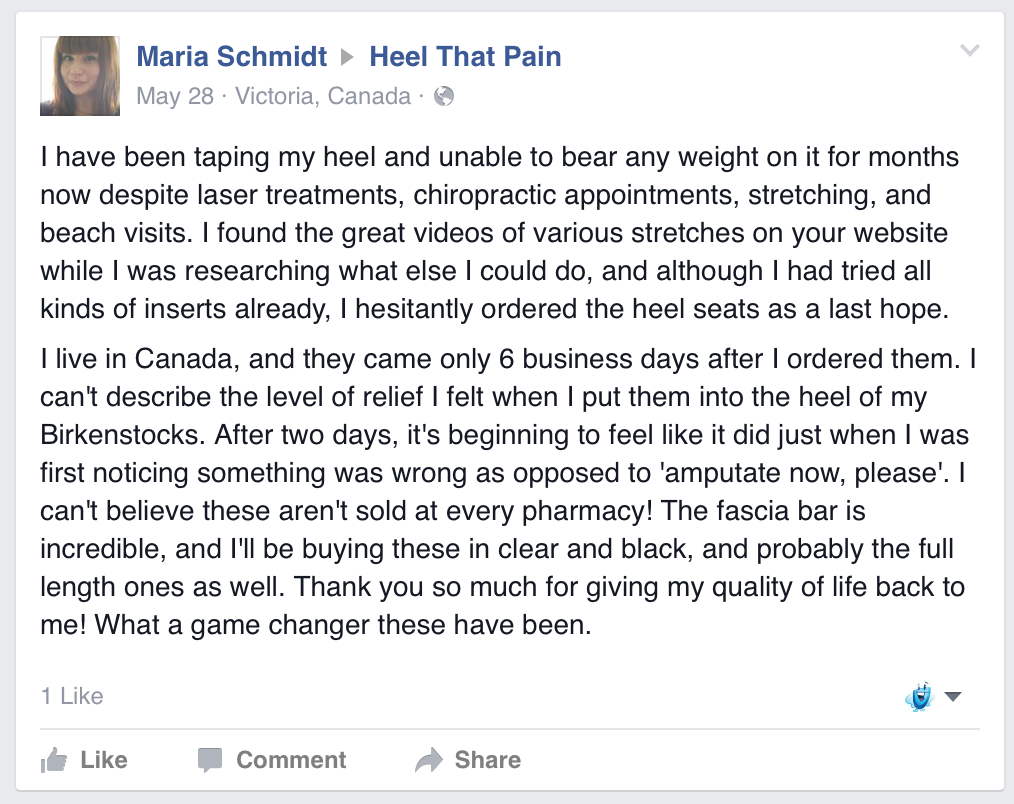This screenshot has height=804, width=1014.
Task: Open the post options chevron in the top corner
Action: (969, 51)
